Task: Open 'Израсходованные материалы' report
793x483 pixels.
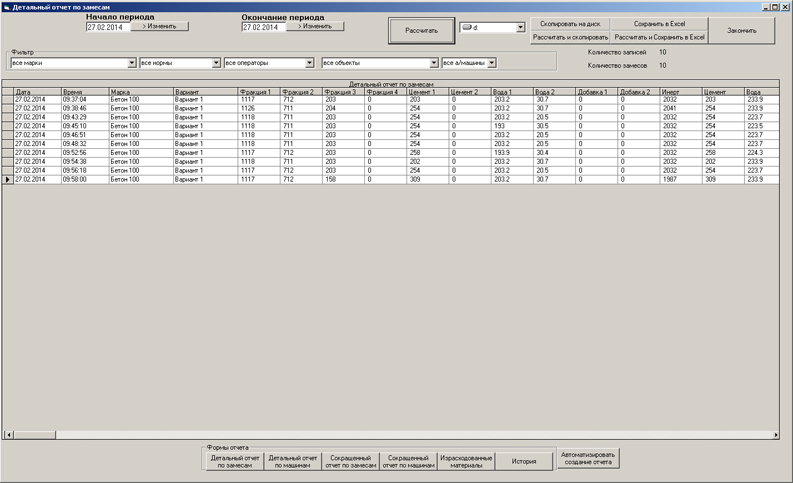Action: coord(466,461)
